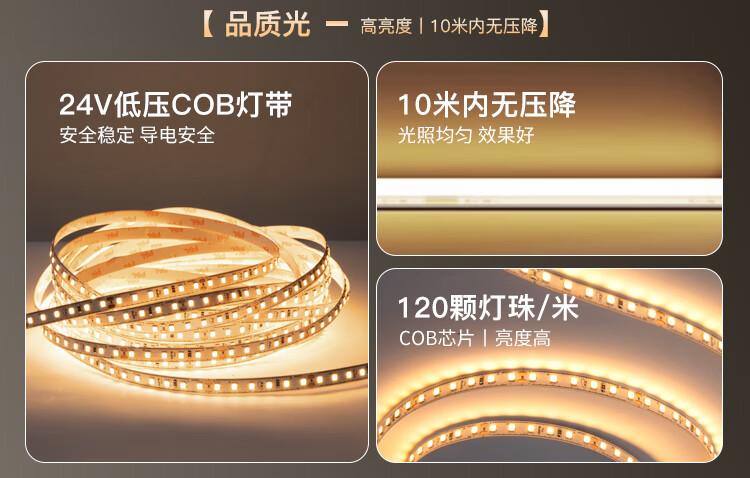This screenshot has height=478, width=750.
Task: Click the large 10米内无压降 card heading
Action: coord(486,105)
